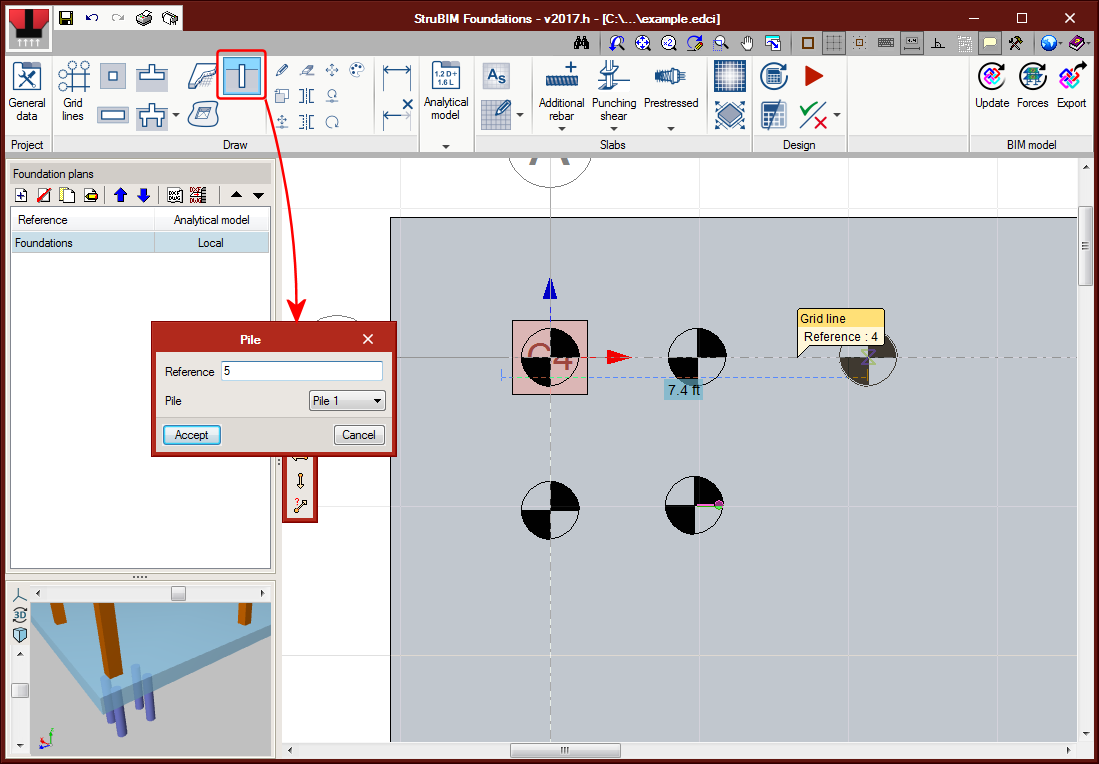Select the Pile drawing tool
1099x764 pixels.
tap(242, 76)
